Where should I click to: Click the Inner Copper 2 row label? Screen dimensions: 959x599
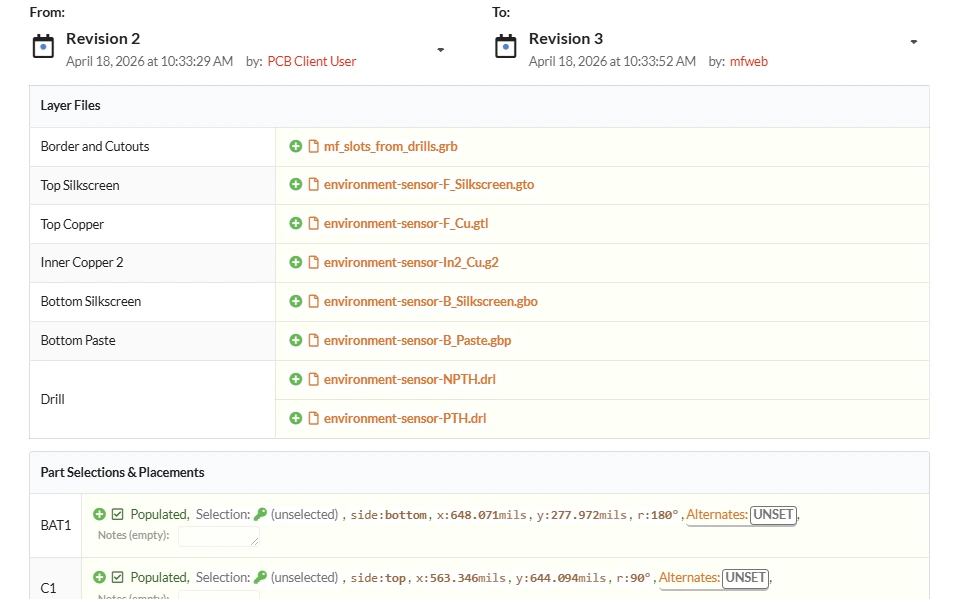tap(82, 262)
